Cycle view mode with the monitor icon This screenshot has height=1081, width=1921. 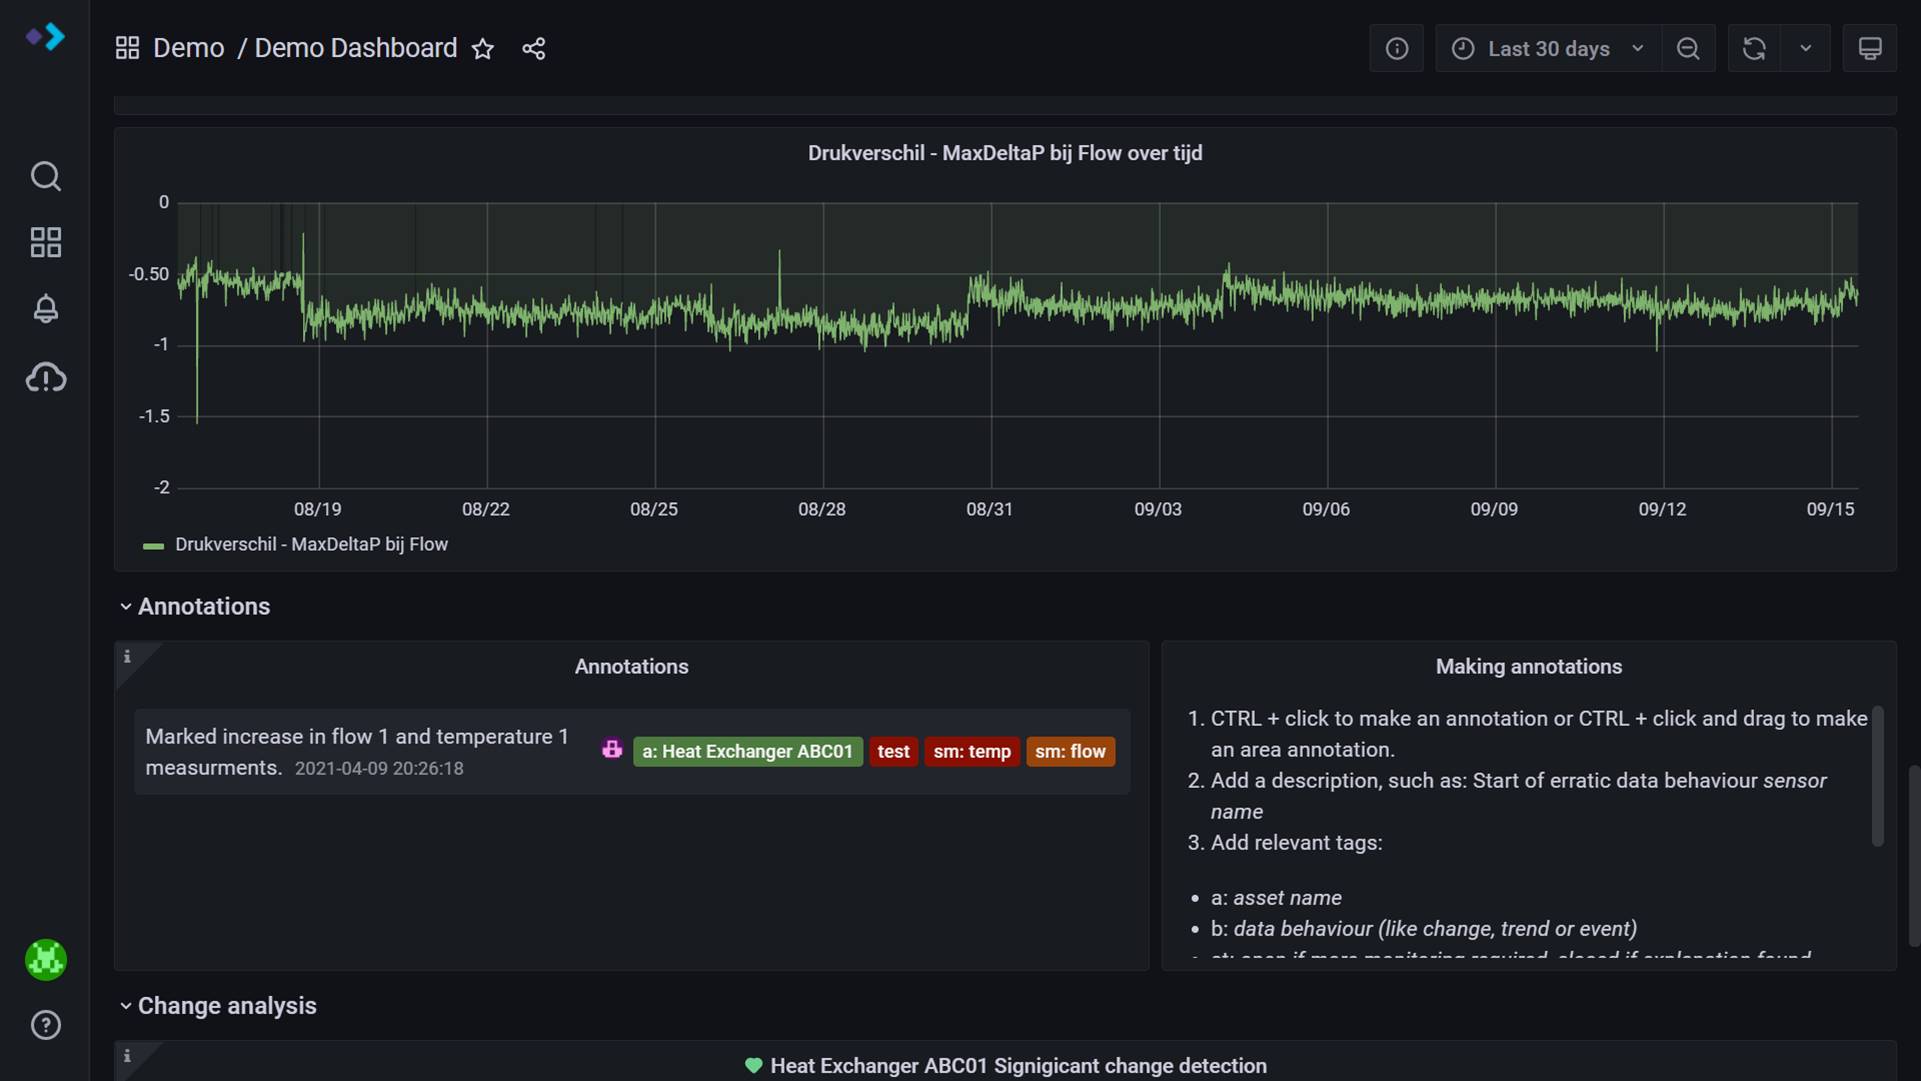coord(1869,49)
